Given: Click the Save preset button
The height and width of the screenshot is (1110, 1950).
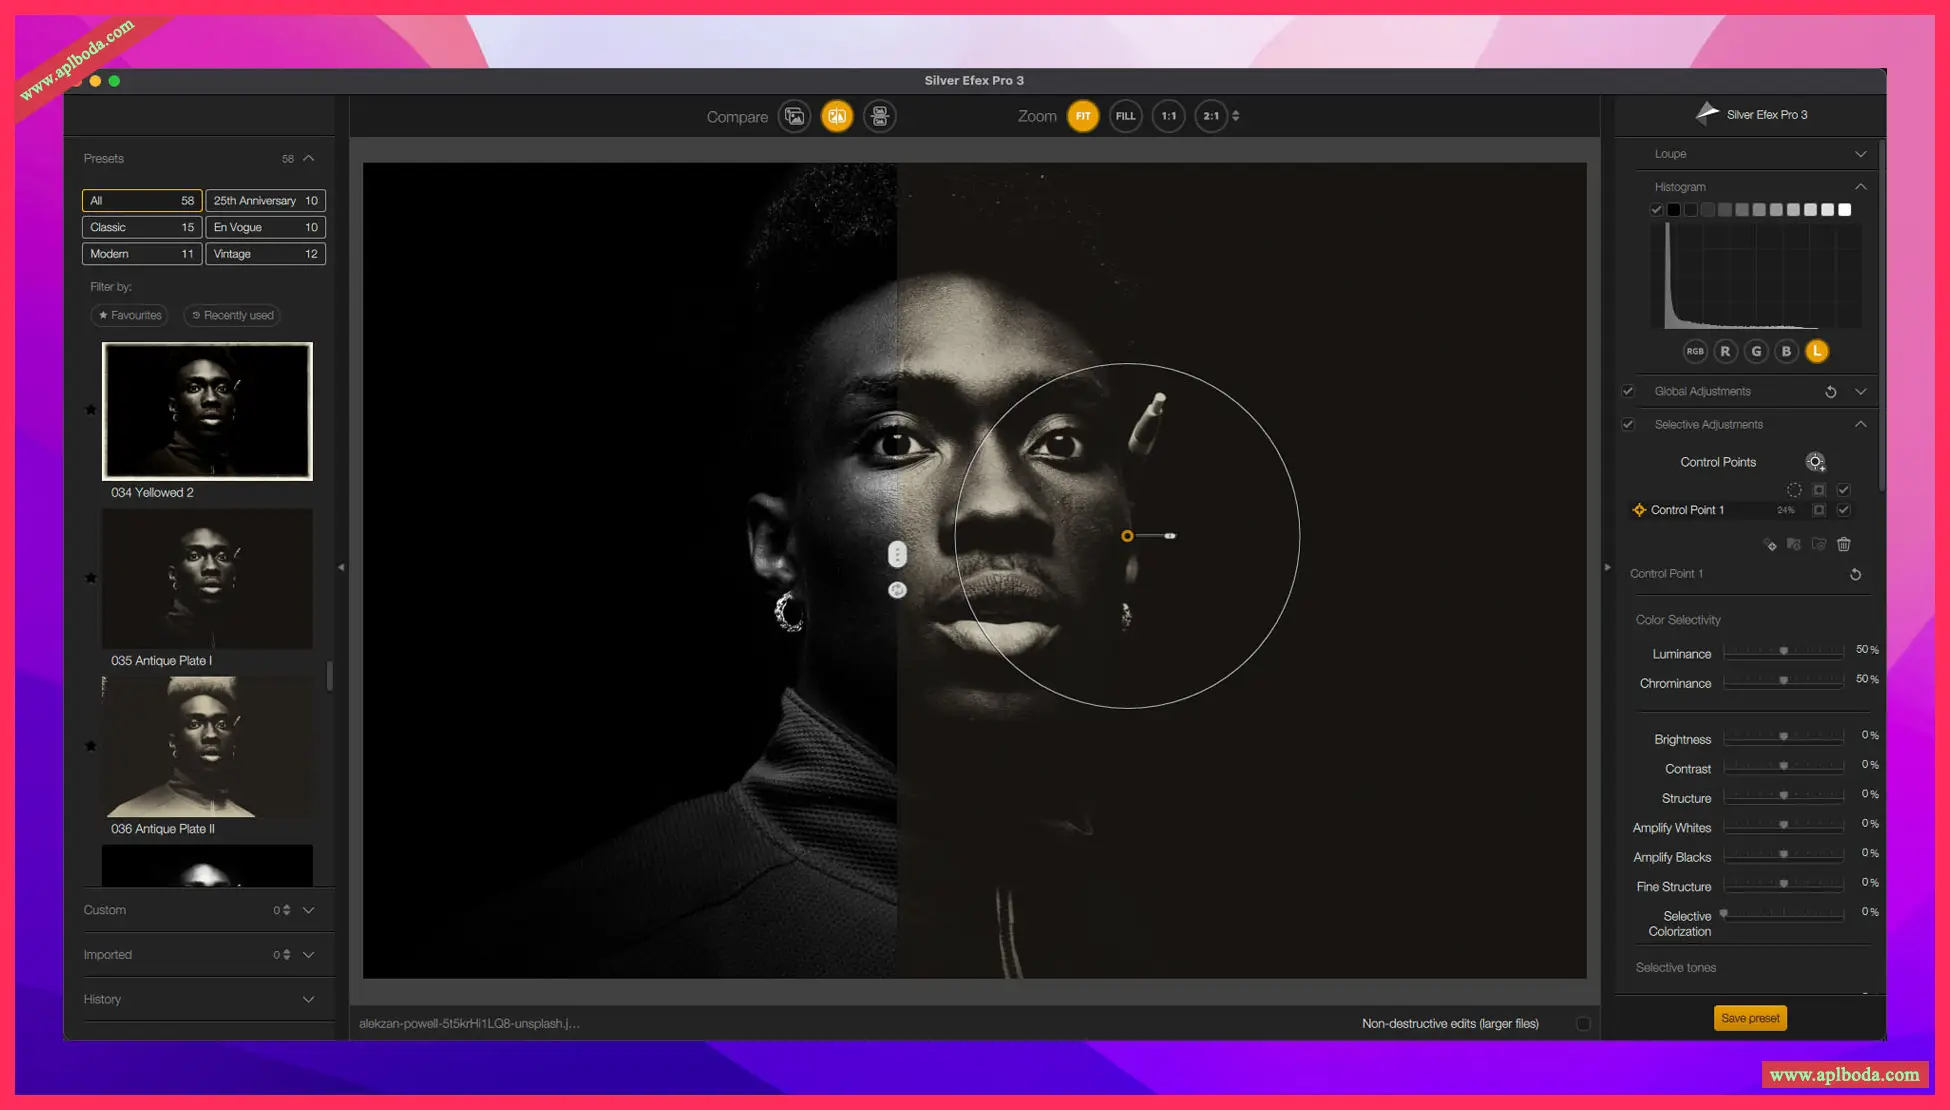Looking at the screenshot, I should point(1750,1018).
